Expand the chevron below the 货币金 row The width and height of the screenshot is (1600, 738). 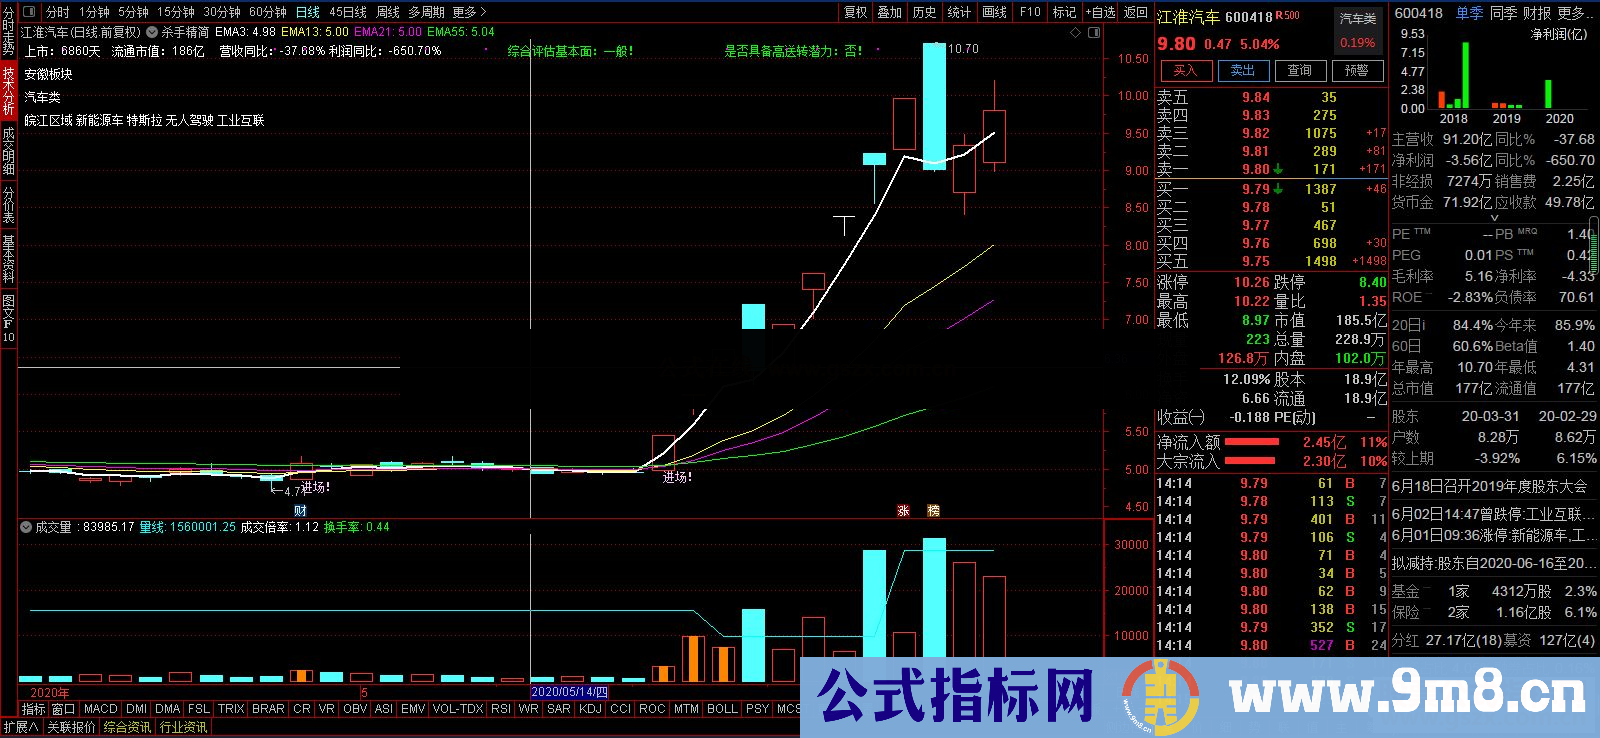(x=1495, y=218)
